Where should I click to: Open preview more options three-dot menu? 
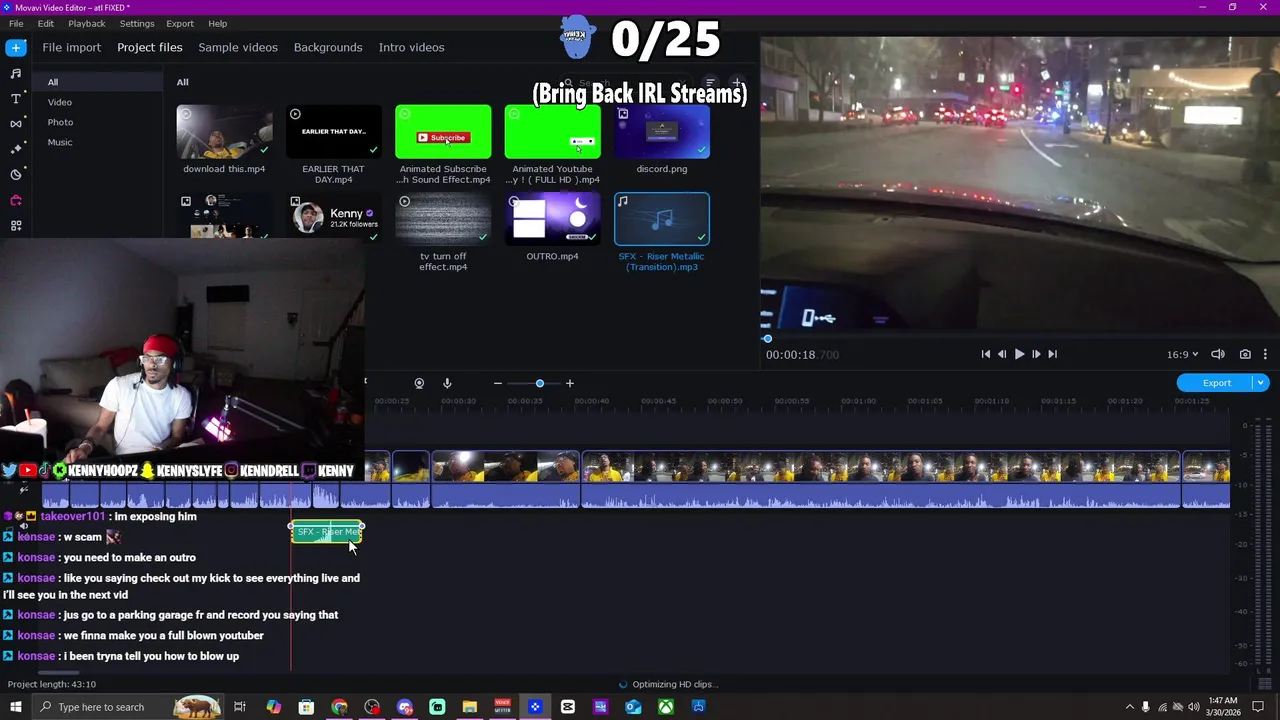click(1265, 354)
